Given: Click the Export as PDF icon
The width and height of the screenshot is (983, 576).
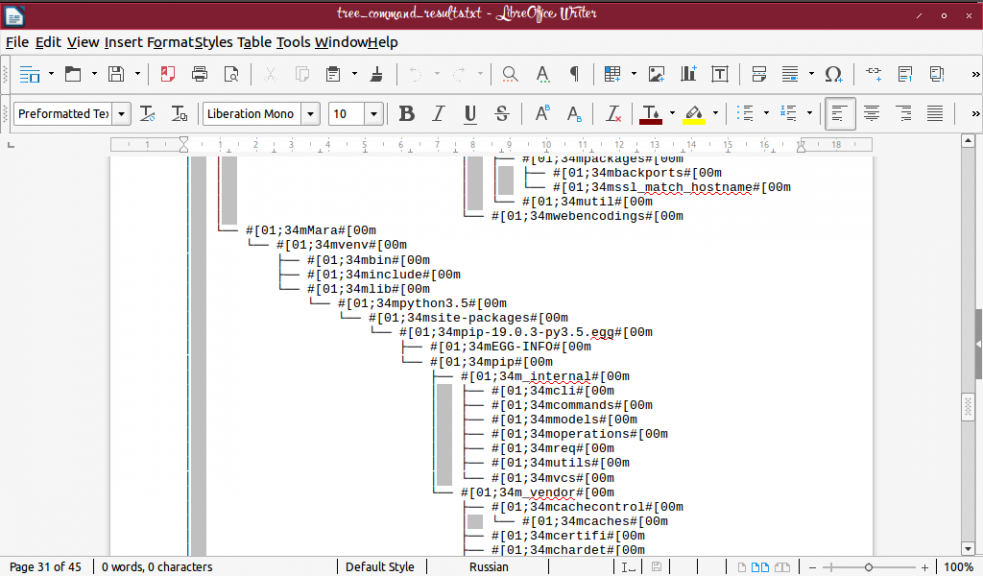Looking at the screenshot, I should coord(168,74).
